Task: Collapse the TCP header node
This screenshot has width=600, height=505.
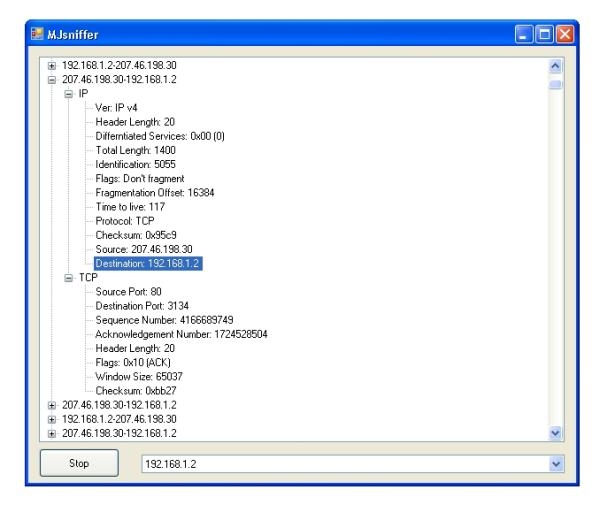Action: (x=68, y=278)
